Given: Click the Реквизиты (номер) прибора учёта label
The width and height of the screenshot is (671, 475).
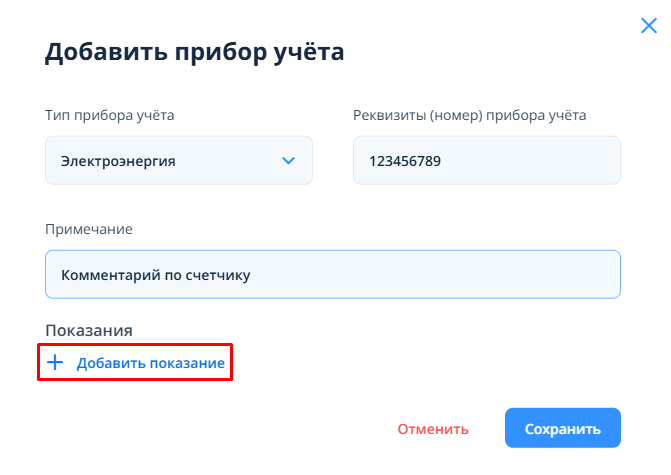Looking at the screenshot, I should tap(469, 115).
